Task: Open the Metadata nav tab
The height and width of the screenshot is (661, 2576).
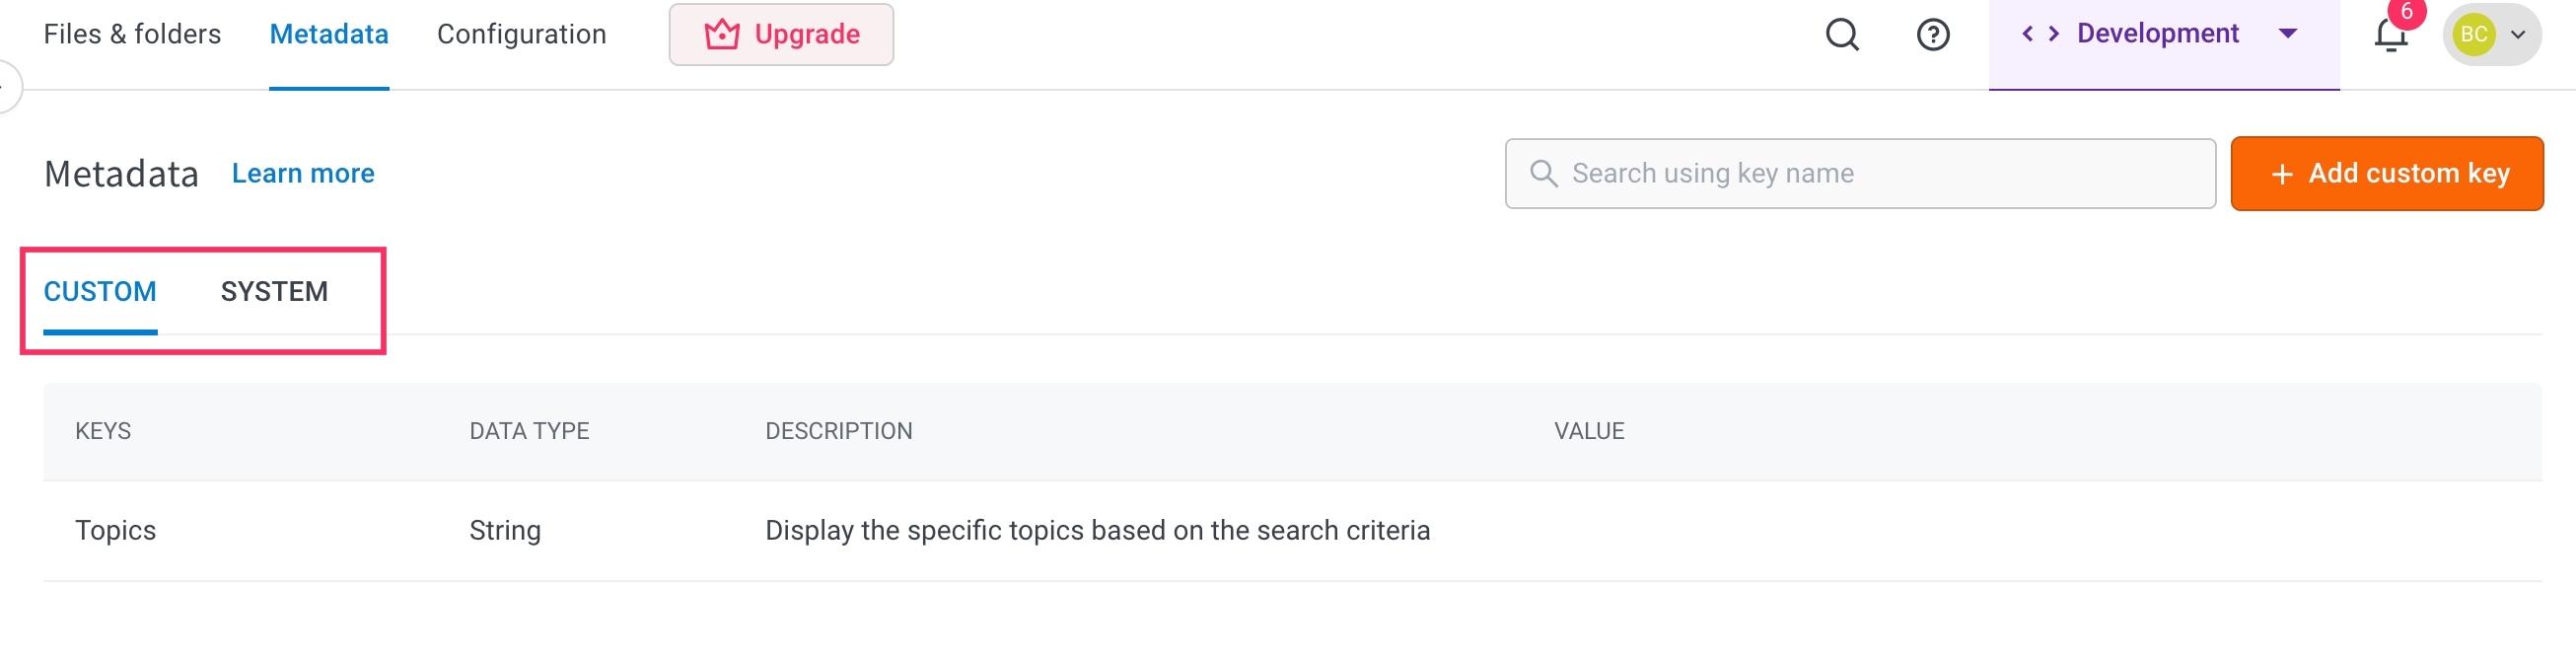Action: coord(329,35)
